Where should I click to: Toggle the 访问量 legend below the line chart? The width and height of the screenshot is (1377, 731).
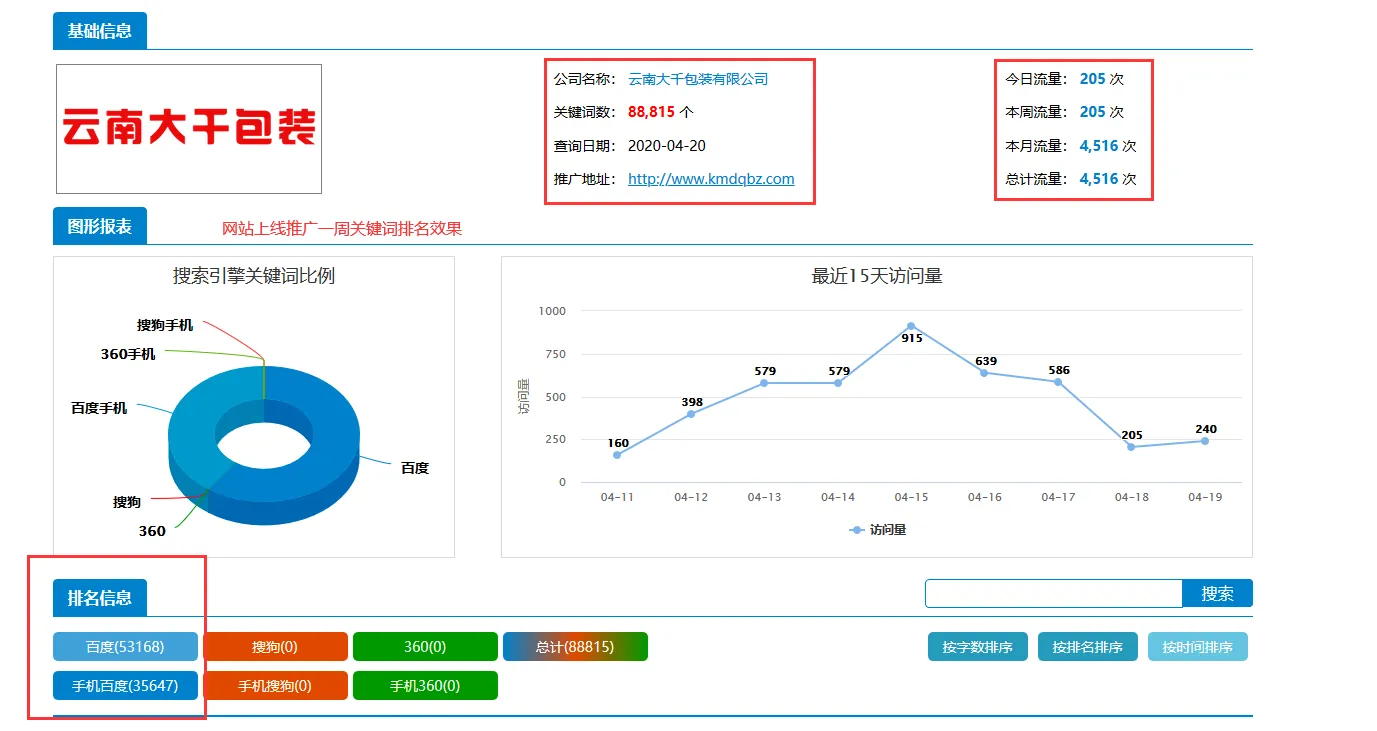tap(880, 529)
